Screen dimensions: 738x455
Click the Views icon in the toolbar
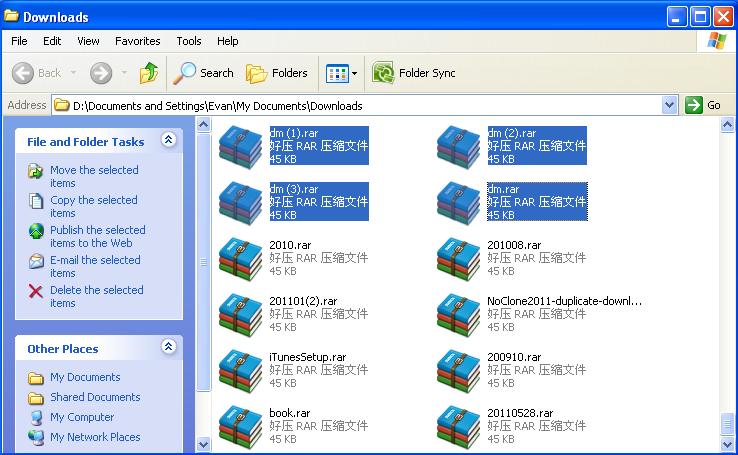[337, 73]
